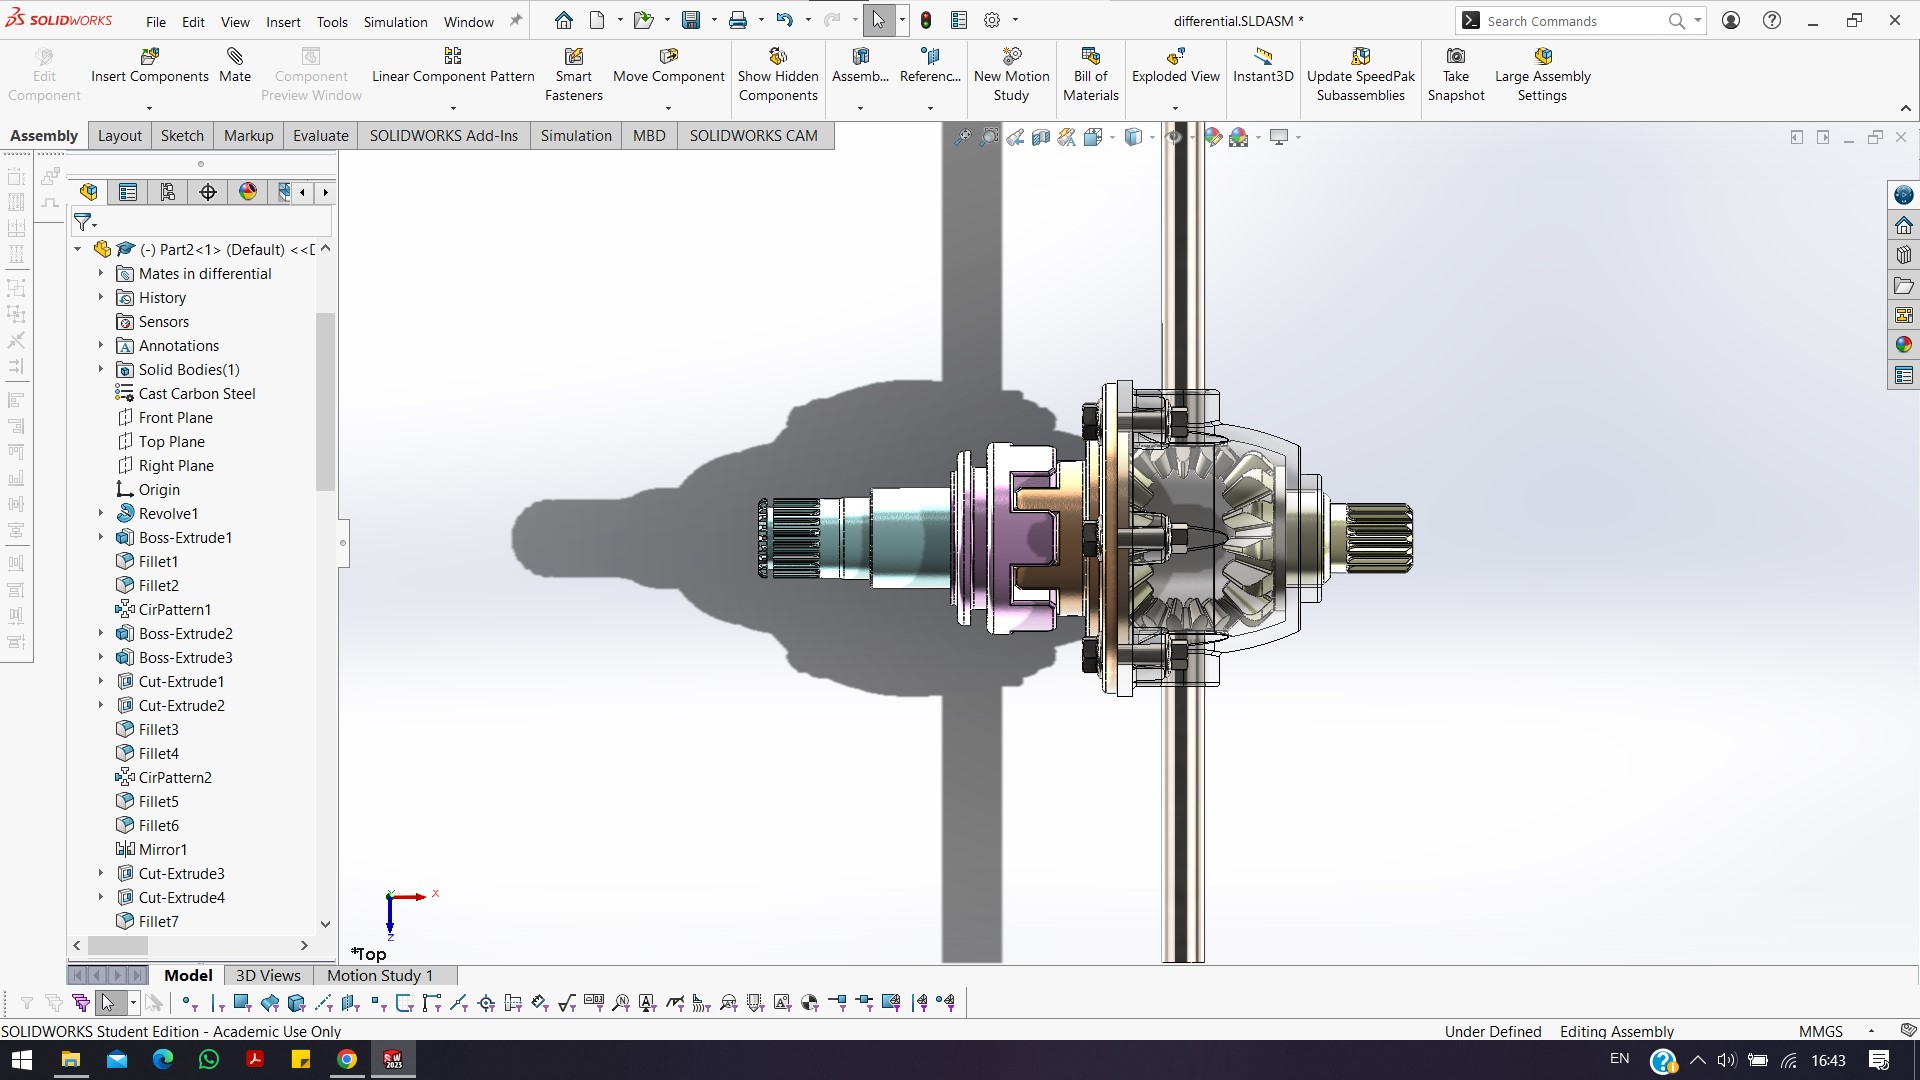This screenshot has width=1920, height=1080.
Task: Open DimXpertManager tab
Action: [208, 192]
